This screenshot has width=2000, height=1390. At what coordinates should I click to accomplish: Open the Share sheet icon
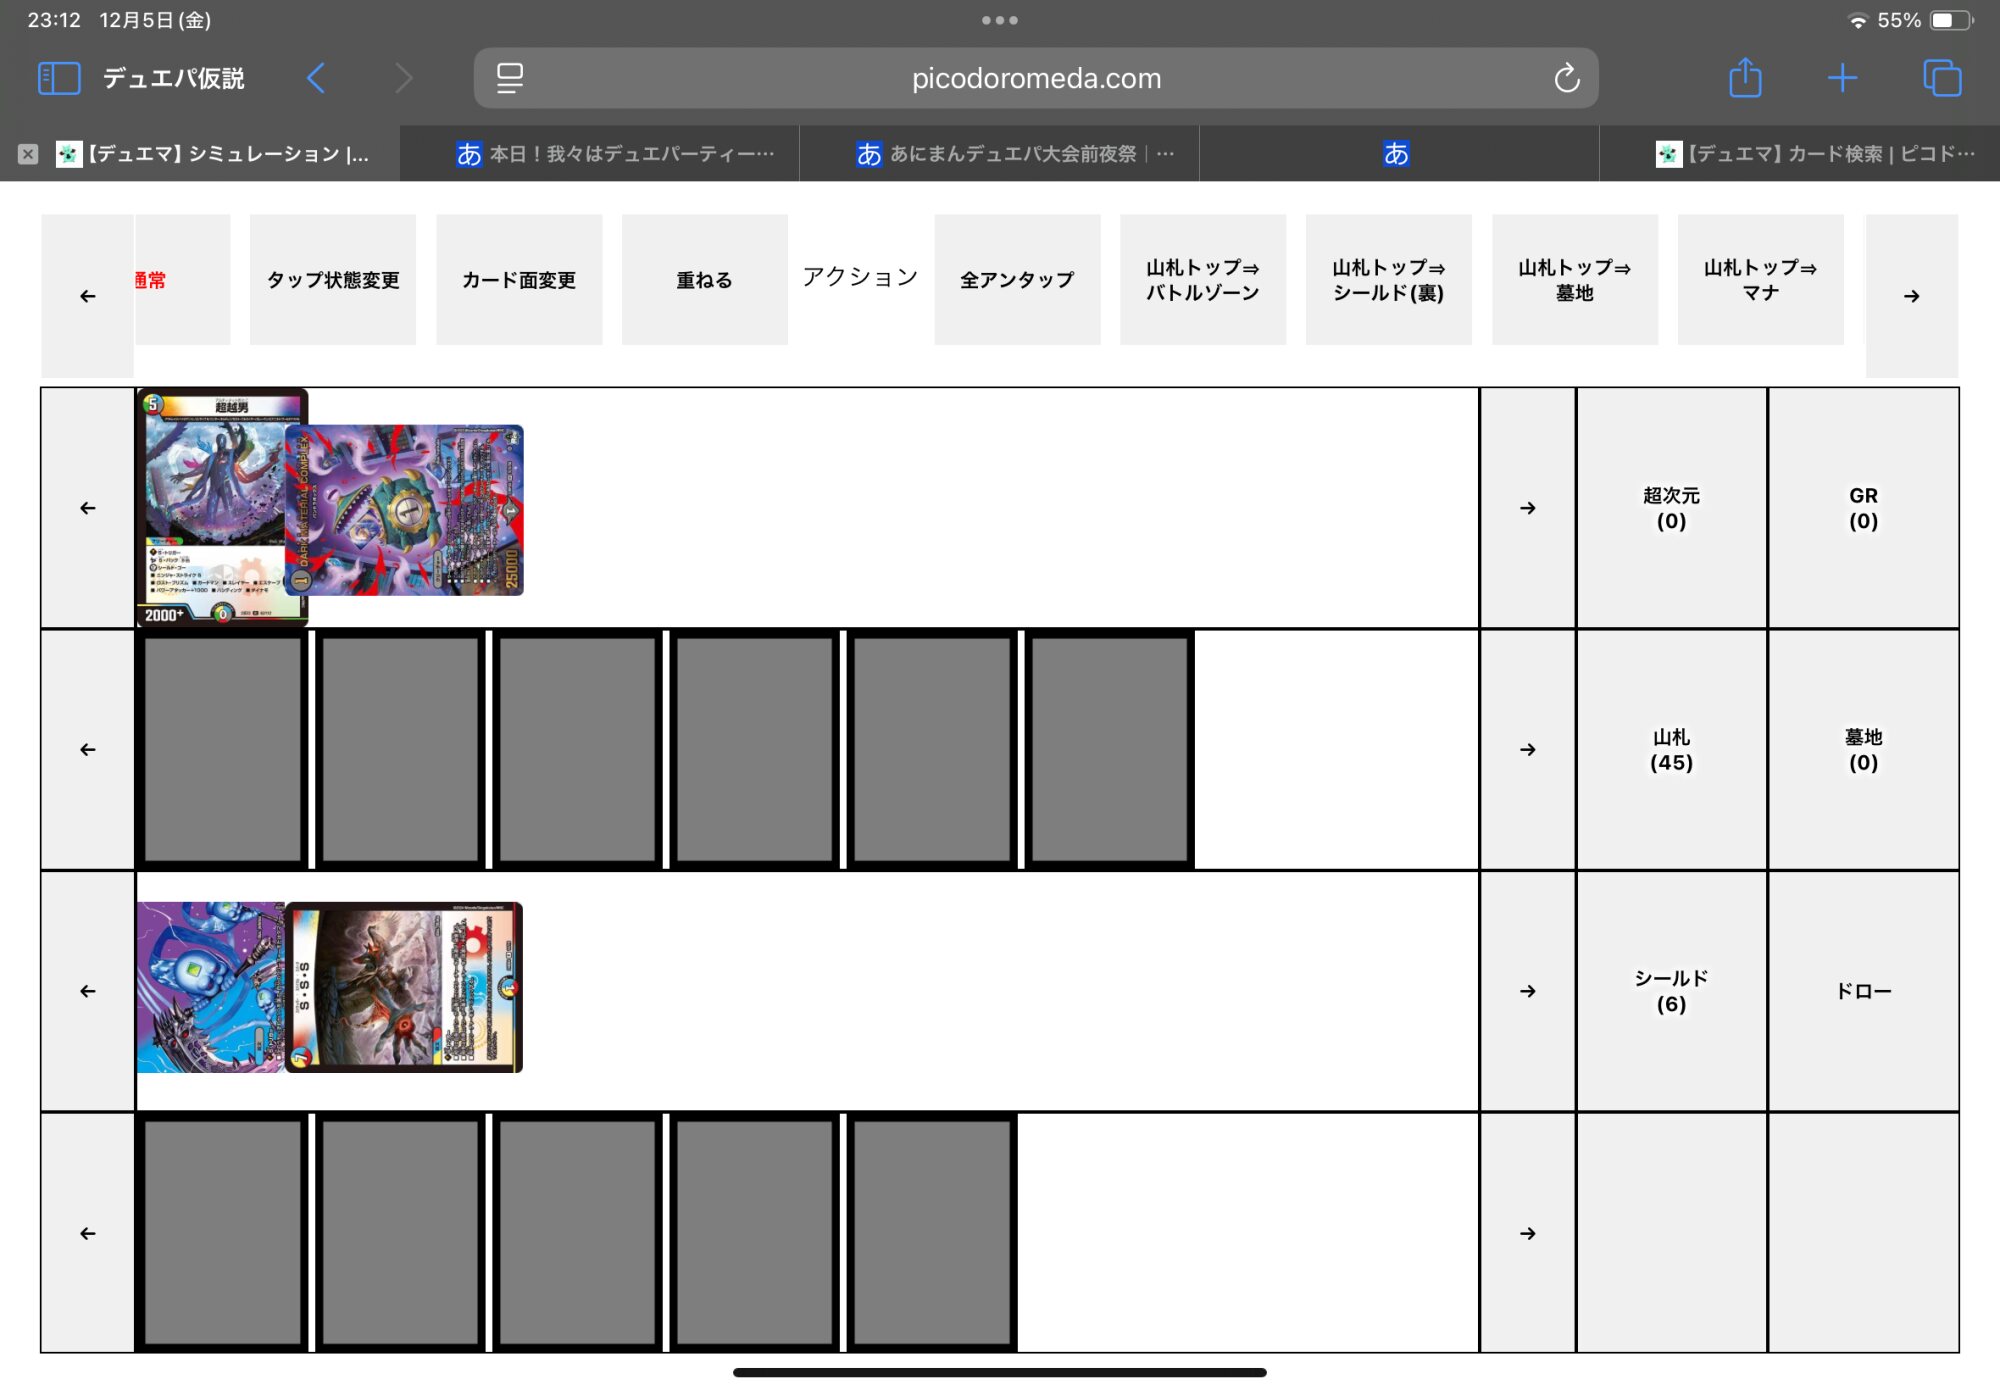point(1745,78)
